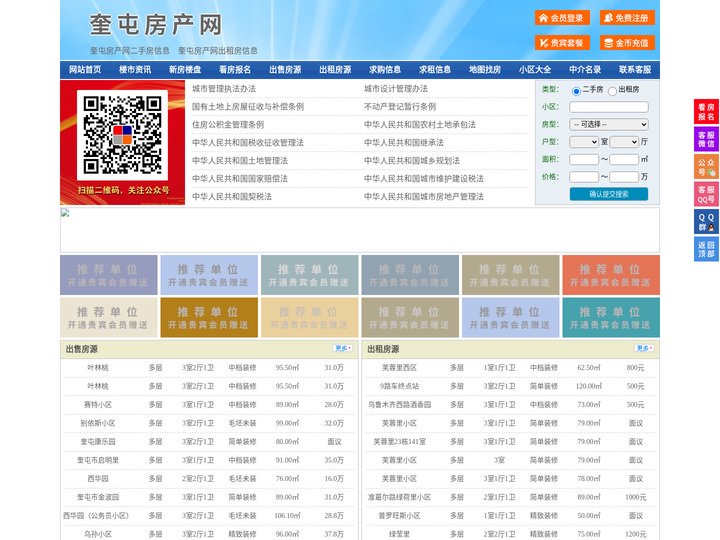
Task: Click the minimum 价格 input field
Action: pos(584,177)
